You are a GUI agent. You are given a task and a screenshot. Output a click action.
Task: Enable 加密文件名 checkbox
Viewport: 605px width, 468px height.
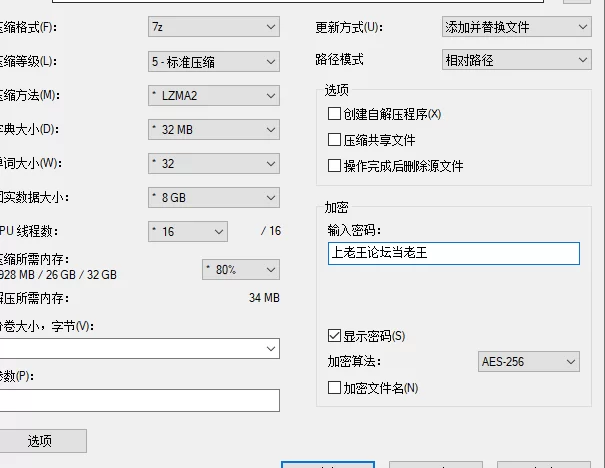[x=334, y=387]
